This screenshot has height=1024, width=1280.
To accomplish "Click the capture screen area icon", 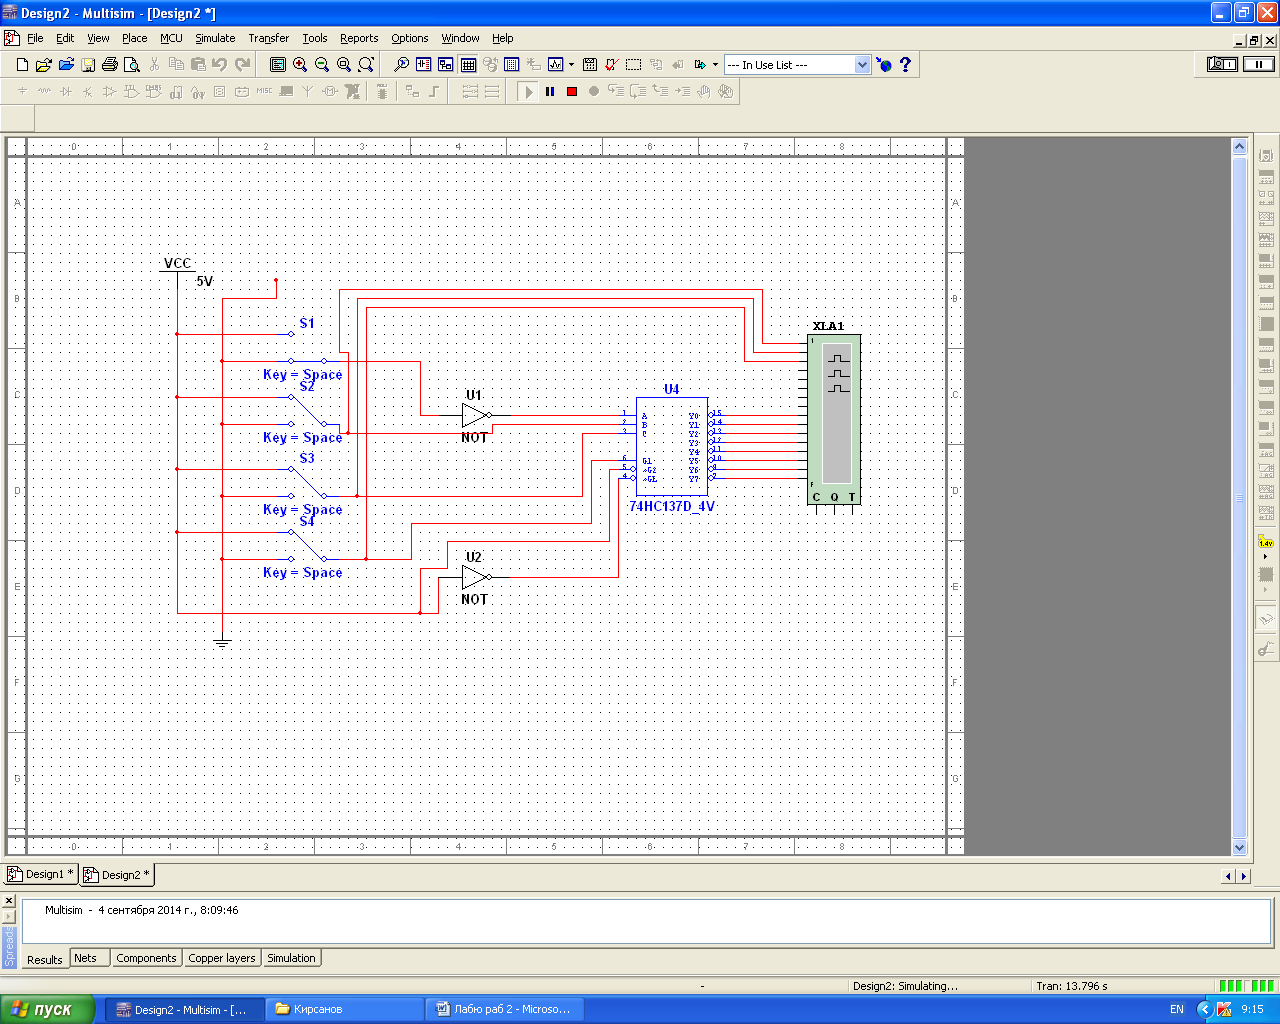I will pos(633,65).
